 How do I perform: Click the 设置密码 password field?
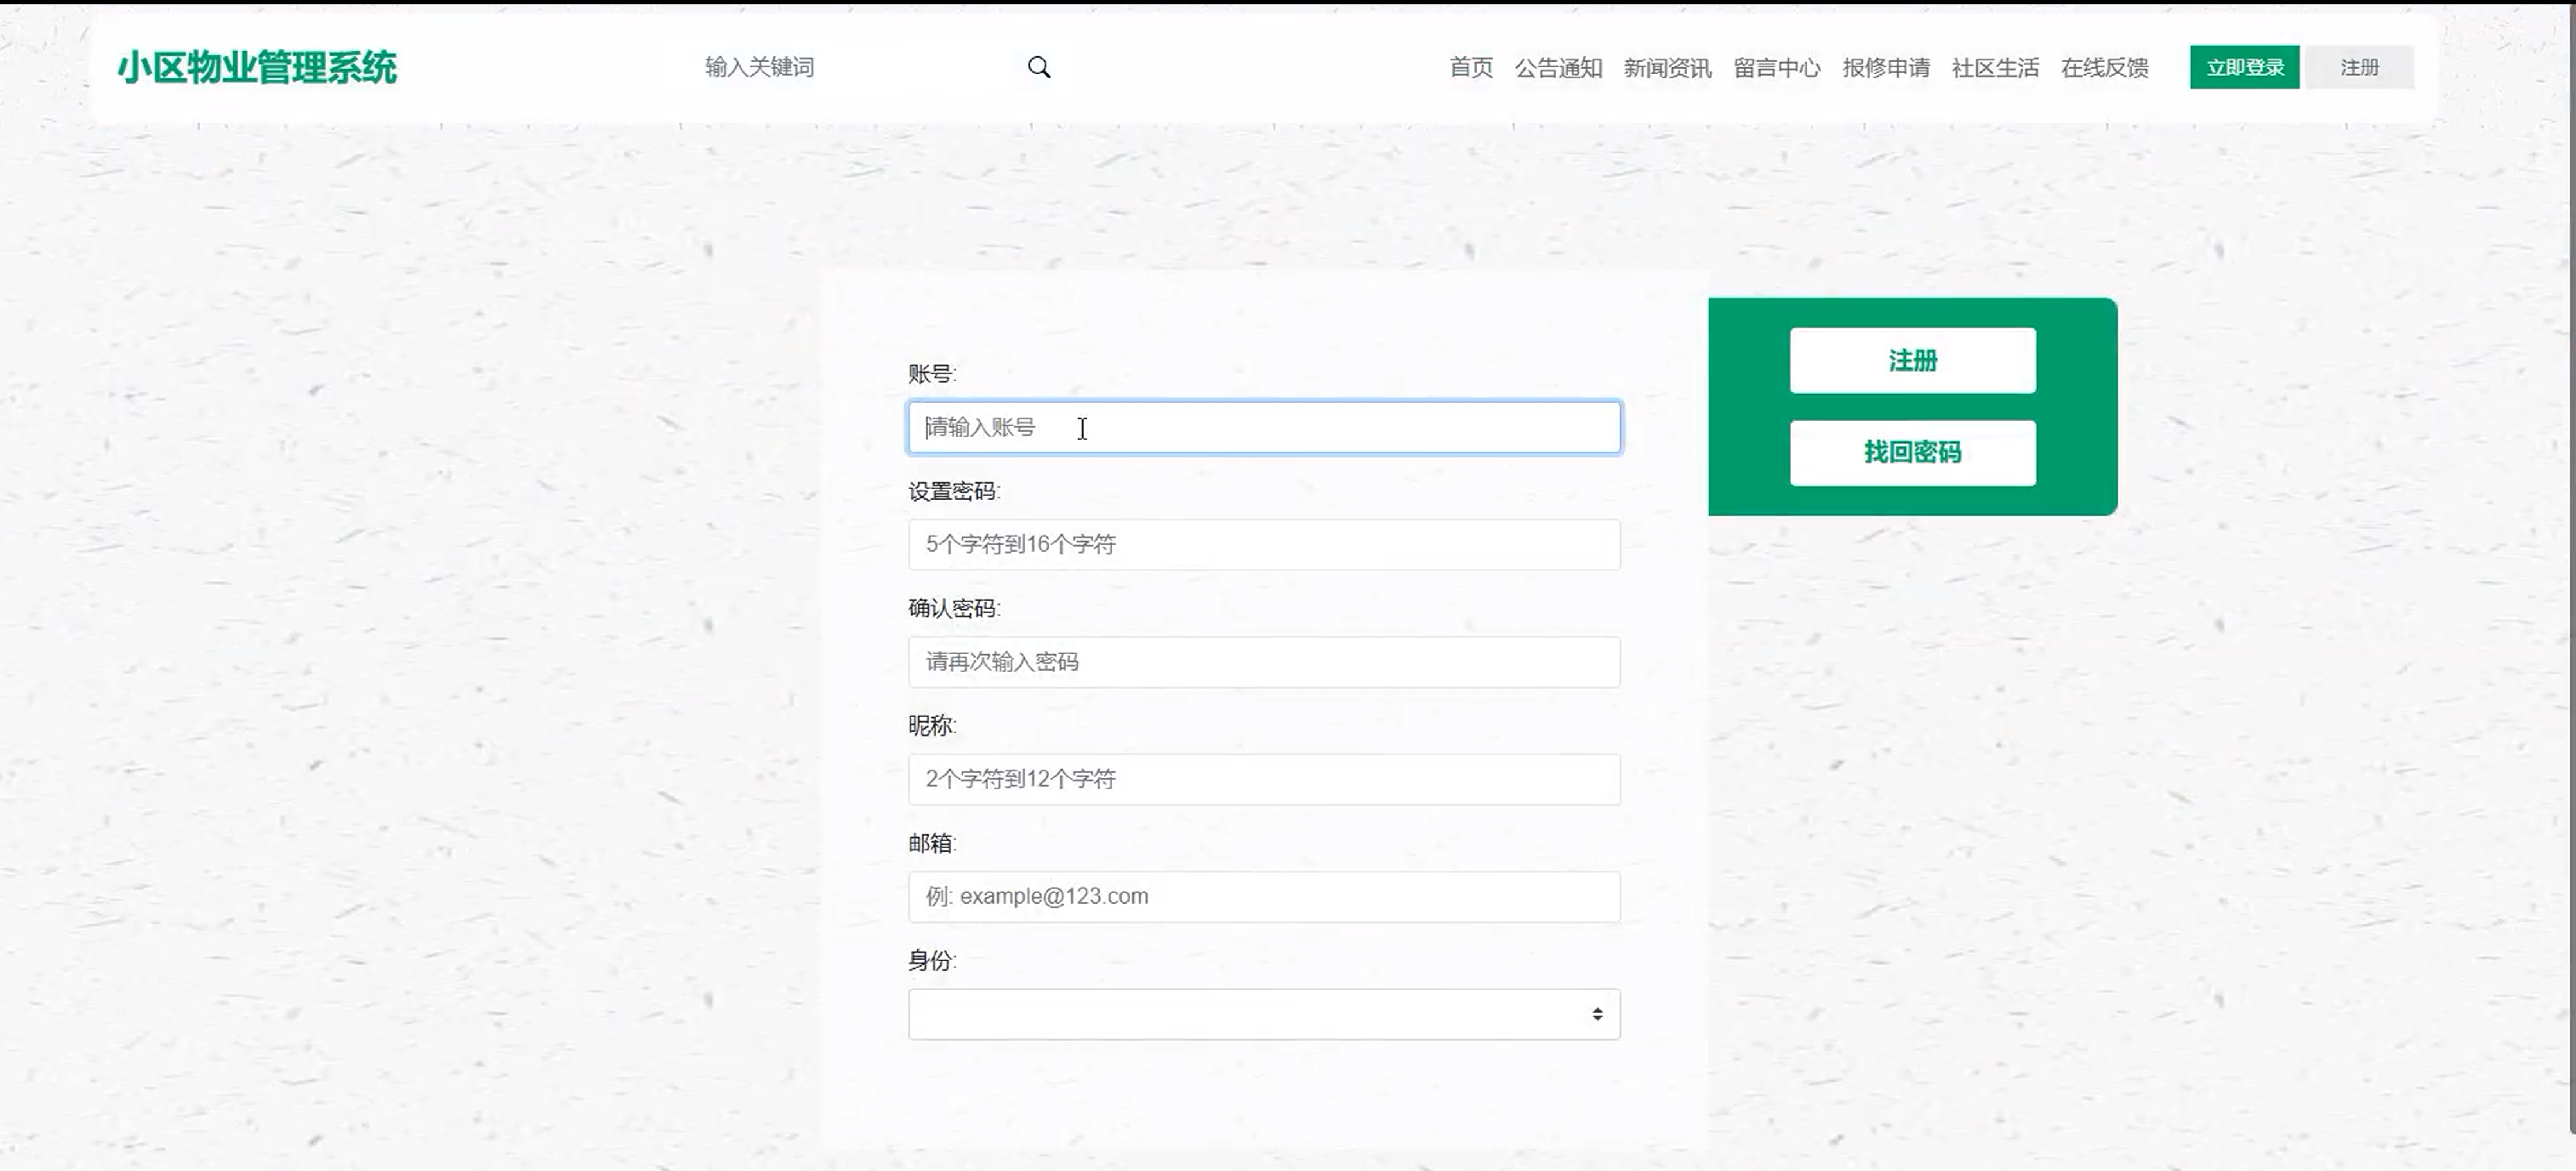coord(1263,545)
